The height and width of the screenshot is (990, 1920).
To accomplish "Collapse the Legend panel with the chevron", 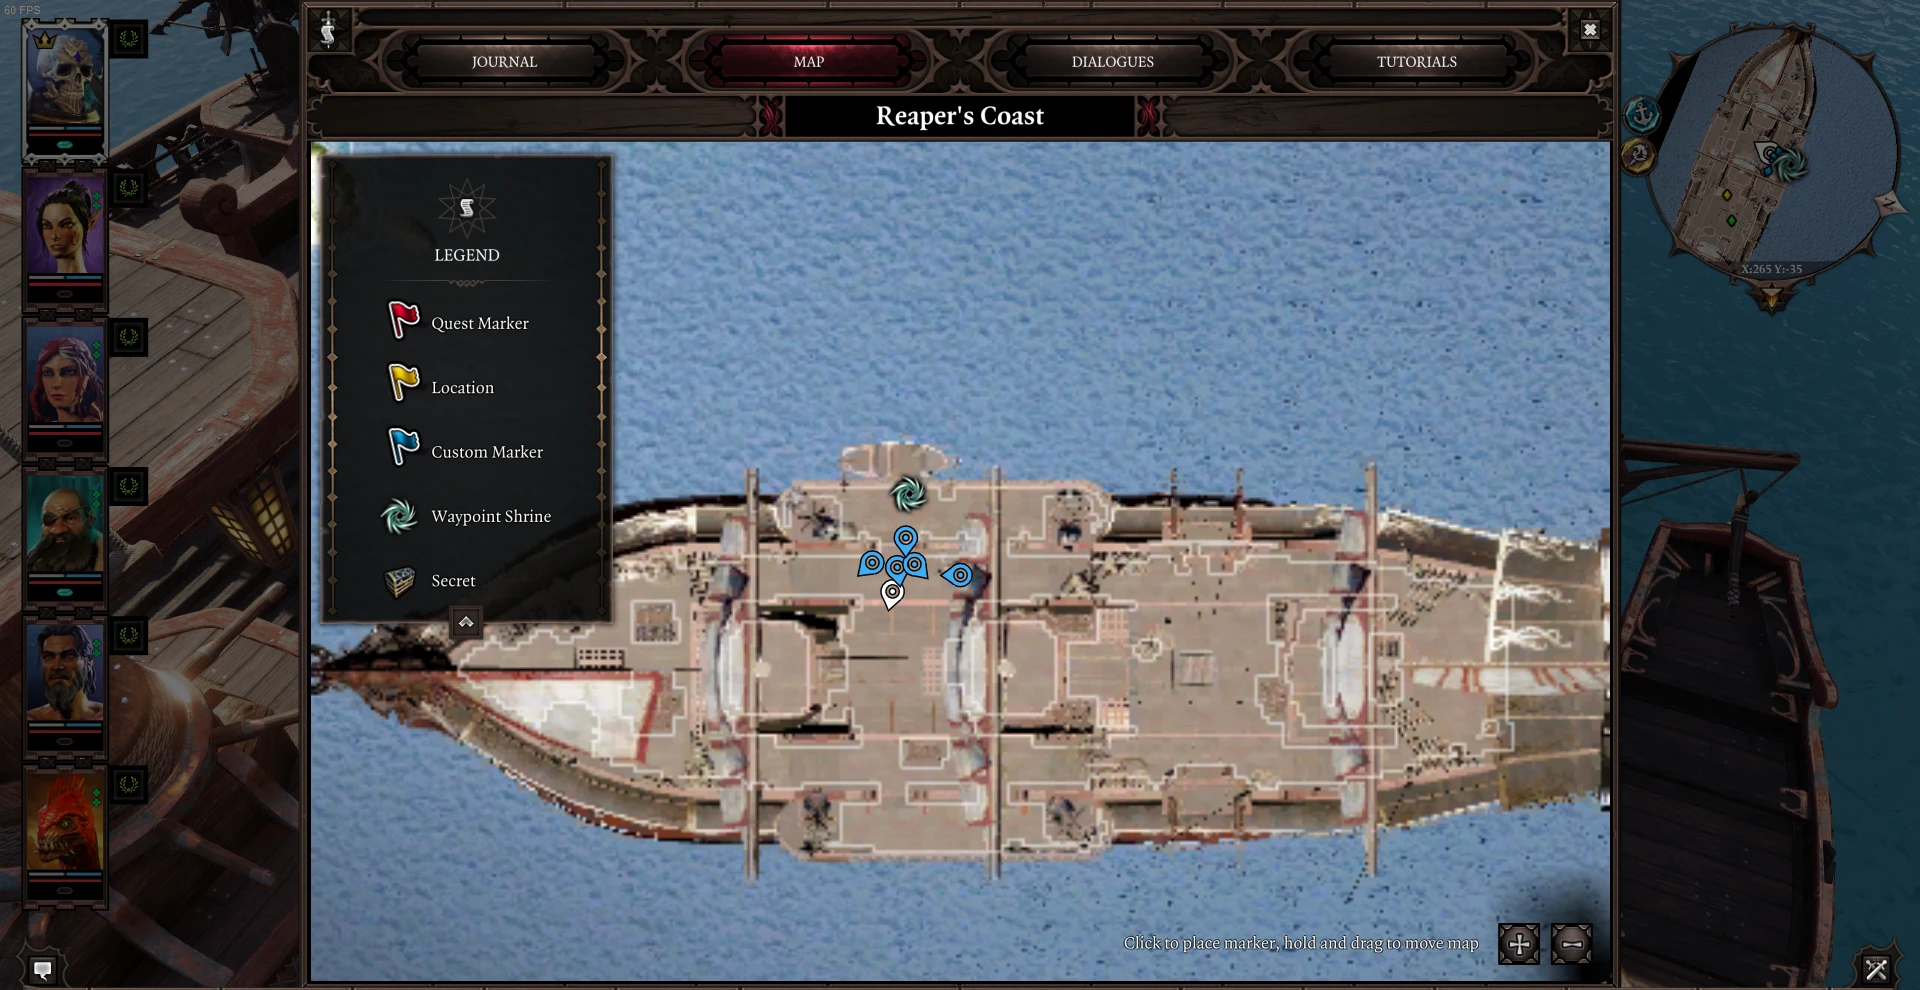I will (466, 622).
